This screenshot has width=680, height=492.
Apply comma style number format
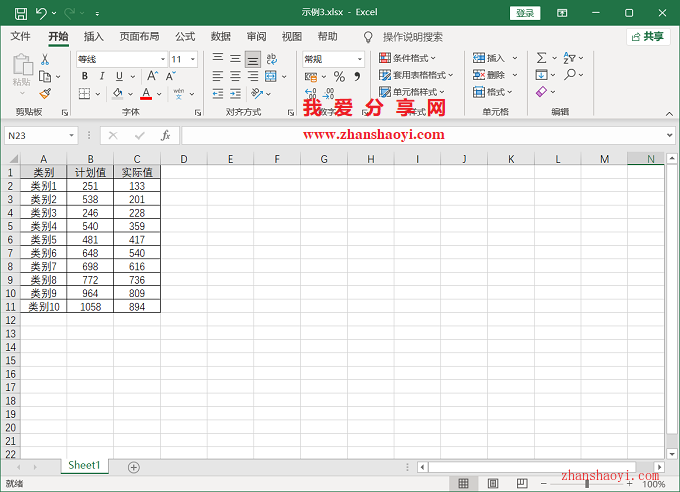coord(357,77)
